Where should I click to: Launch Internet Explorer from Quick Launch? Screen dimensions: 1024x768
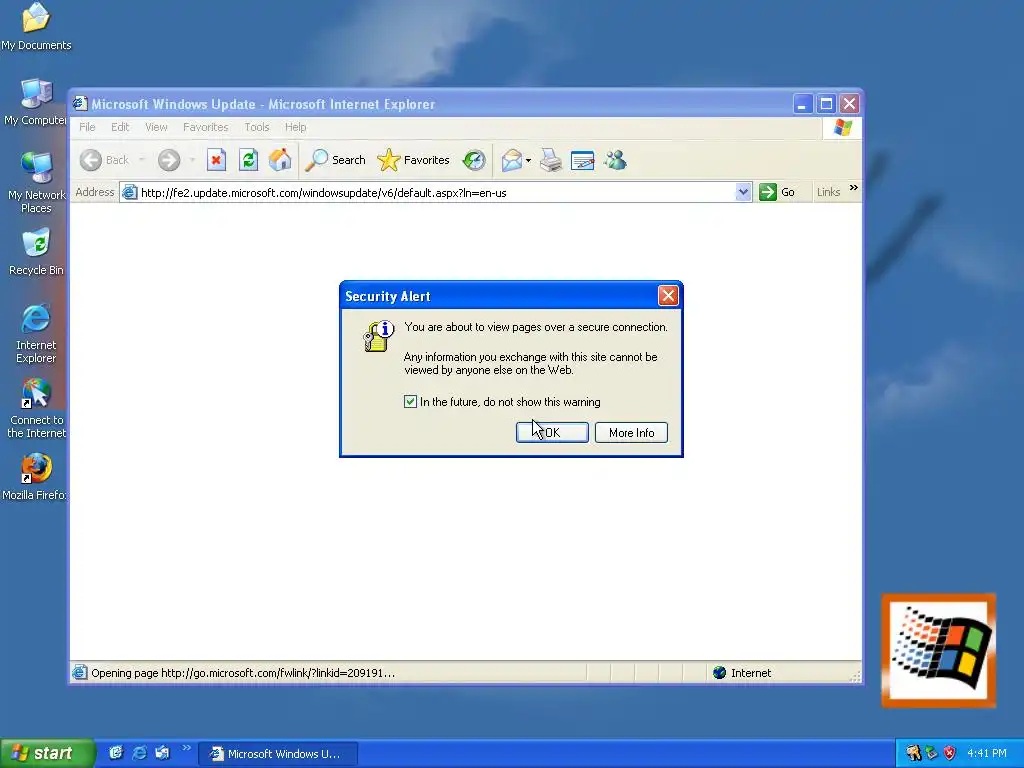click(x=139, y=753)
